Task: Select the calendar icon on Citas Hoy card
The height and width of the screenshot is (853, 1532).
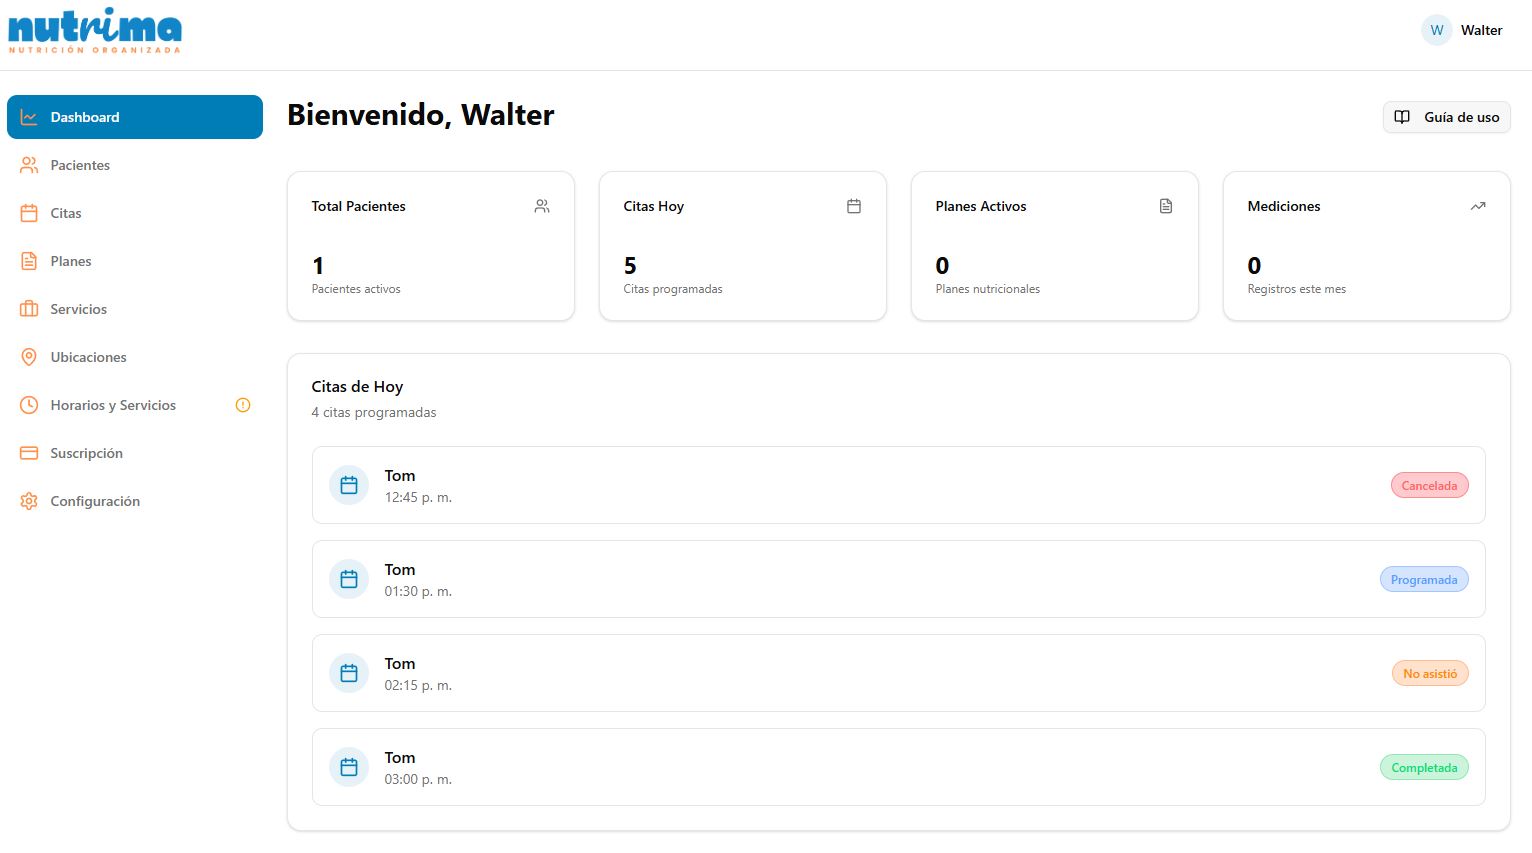Action: point(853,205)
